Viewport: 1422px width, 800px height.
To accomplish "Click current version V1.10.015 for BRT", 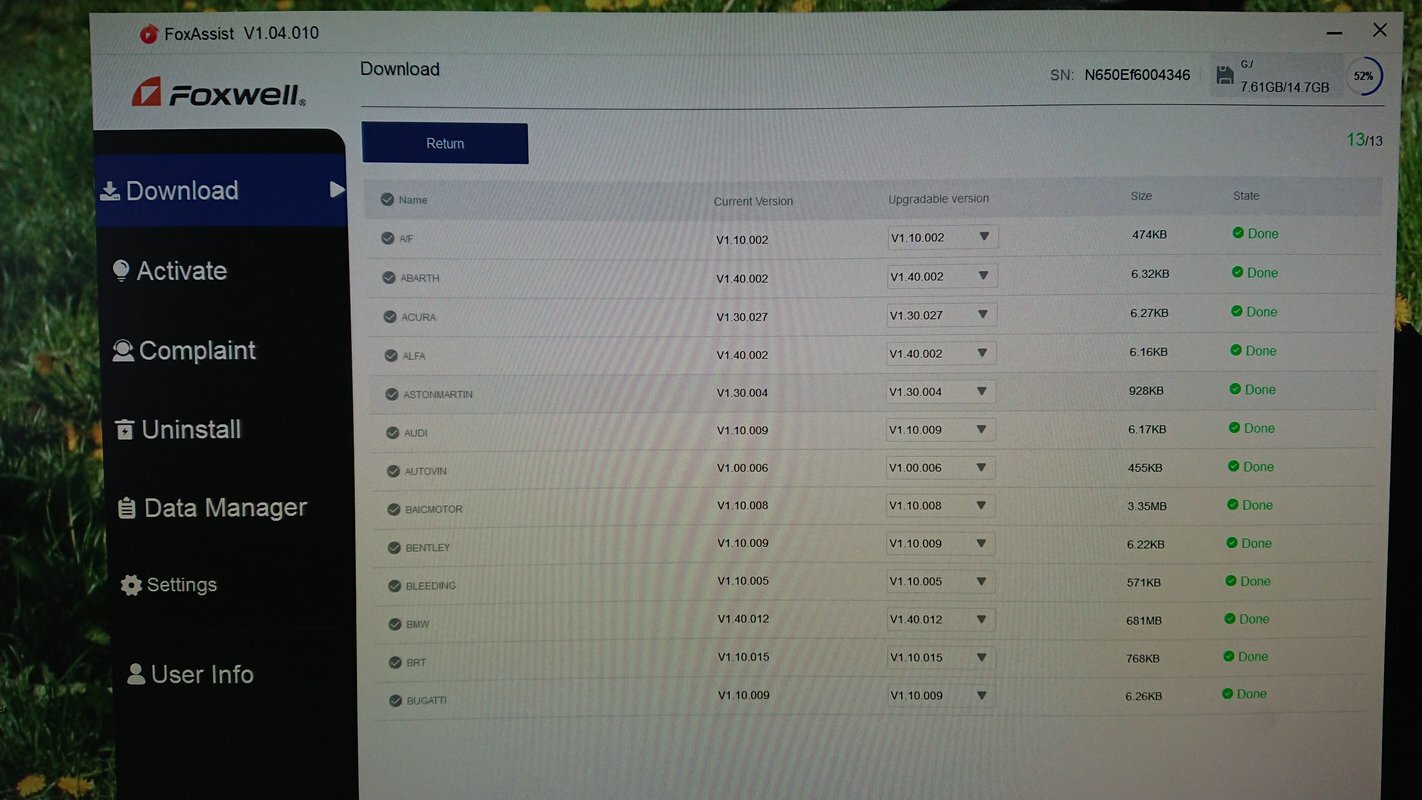I will pos(745,657).
